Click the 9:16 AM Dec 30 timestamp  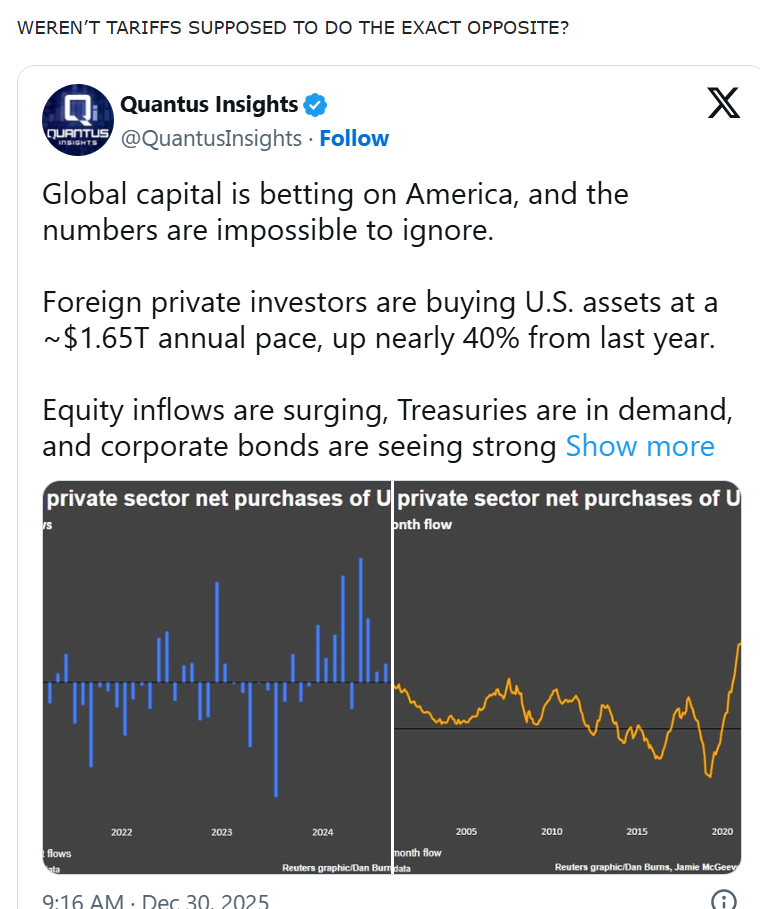click(155, 902)
